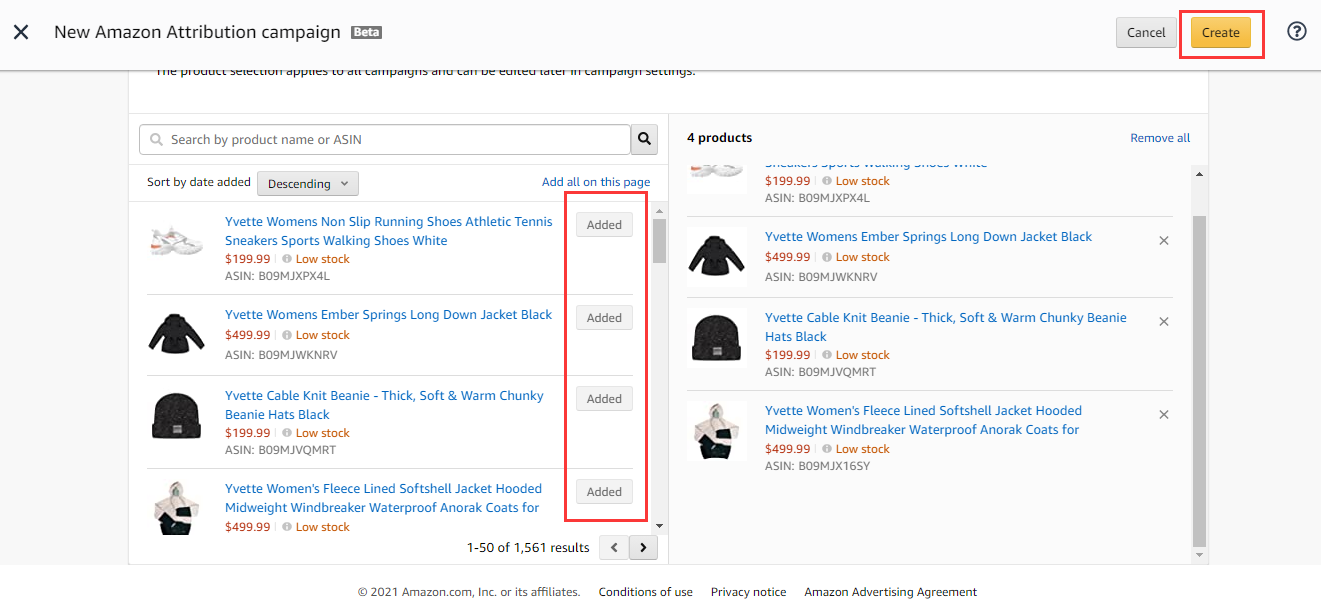This screenshot has height=608, width=1321.
Task: Click low stock info icon for the beanie
Action: (x=287, y=432)
